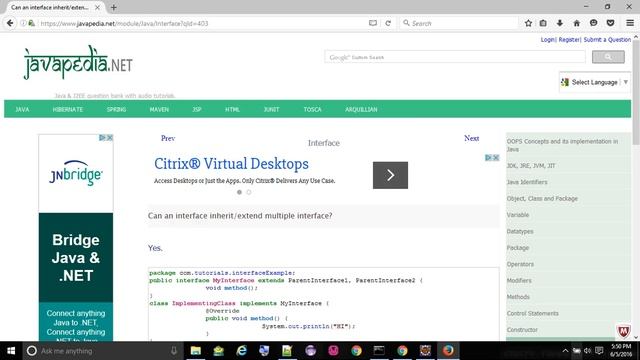640x360 pixels.
Task: Open HIBERNATE menu item
Action: click(x=68, y=109)
